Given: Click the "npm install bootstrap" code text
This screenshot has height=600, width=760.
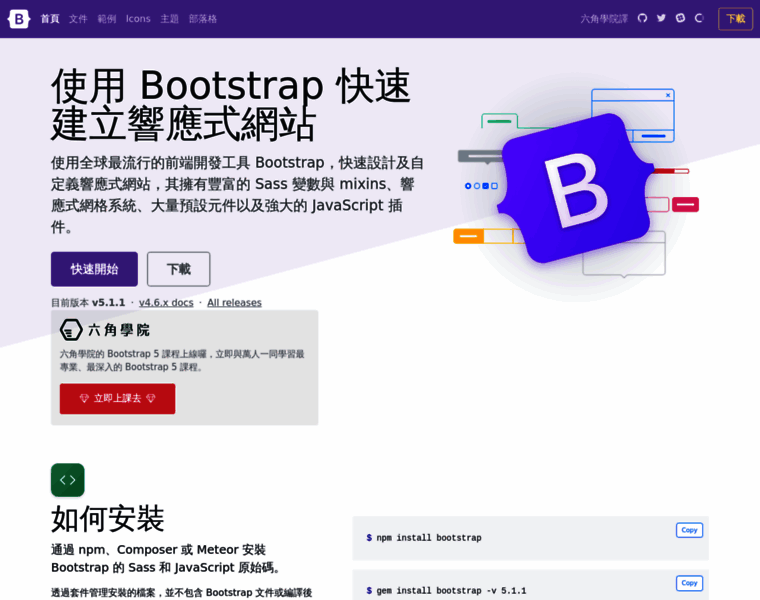Looking at the screenshot, I should 429,537.
